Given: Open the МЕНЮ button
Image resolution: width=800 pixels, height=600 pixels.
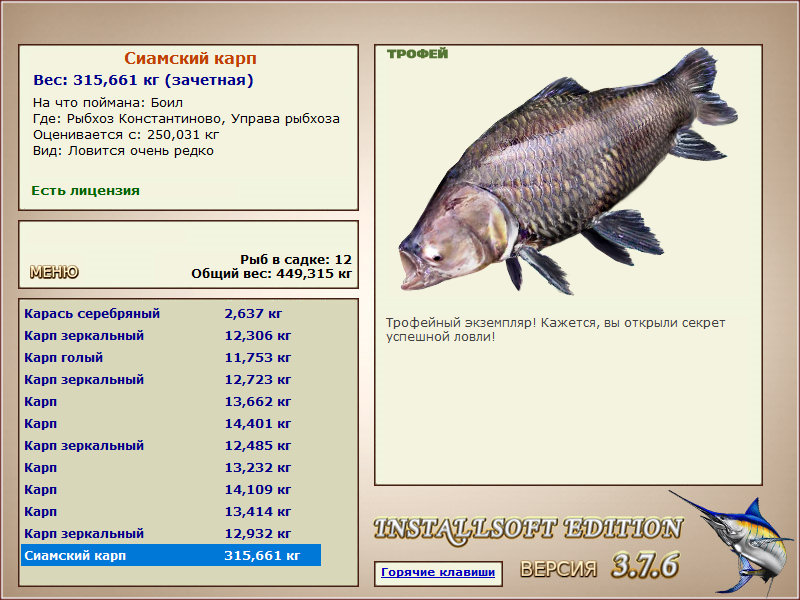Looking at the screenshot, I should [x=54, y=272].
